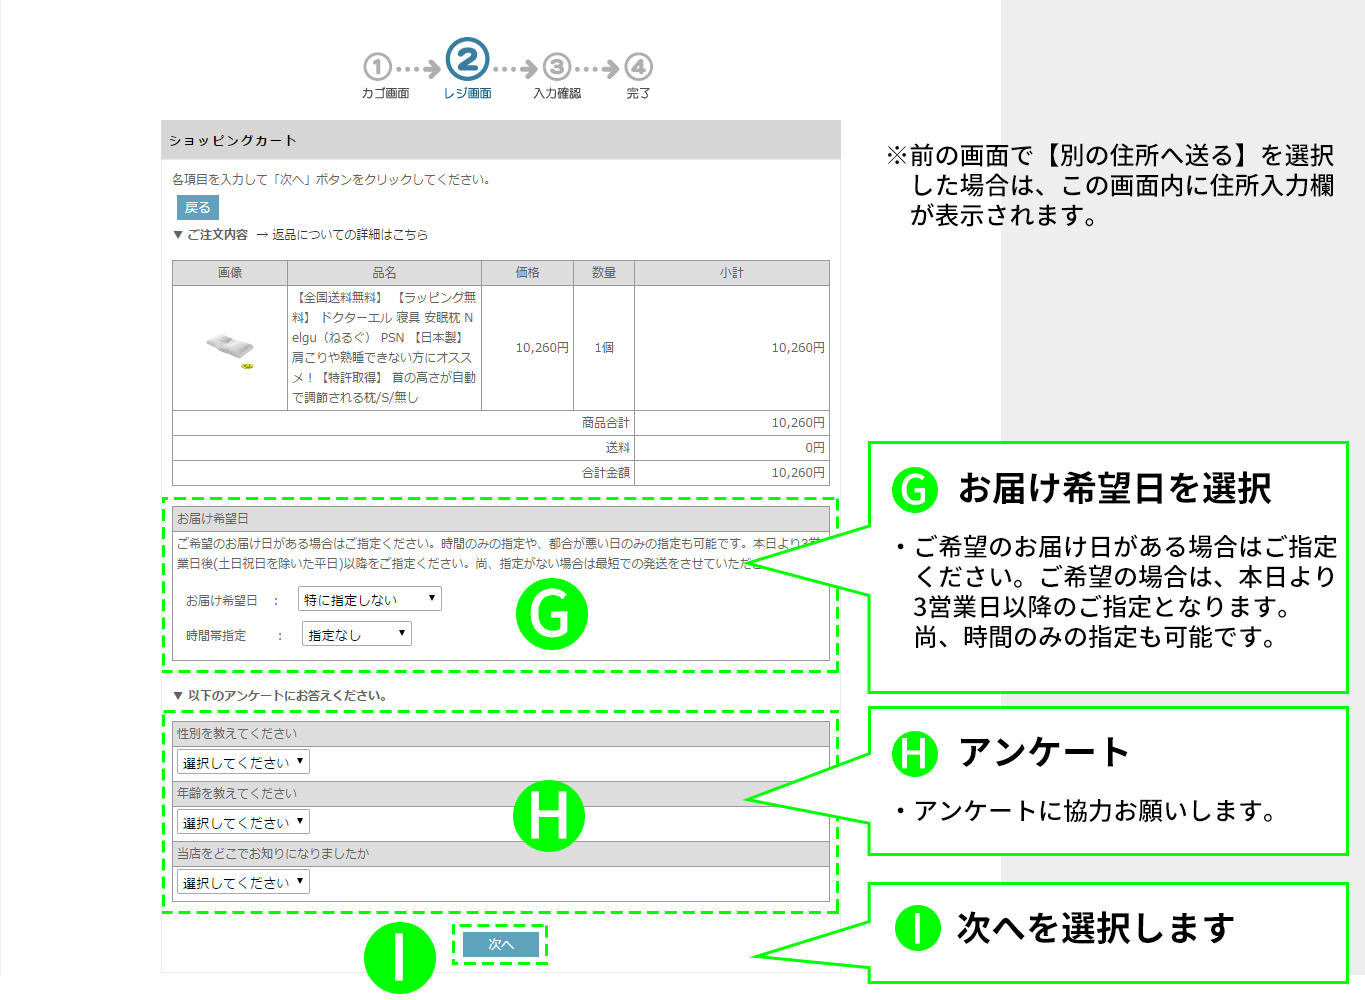Viewport: 1365px width, 1000px height.
Task: Open the 時間帯指定 dropdown showing 指定なし
Action: pyautogui.click(x=356, y=633)
